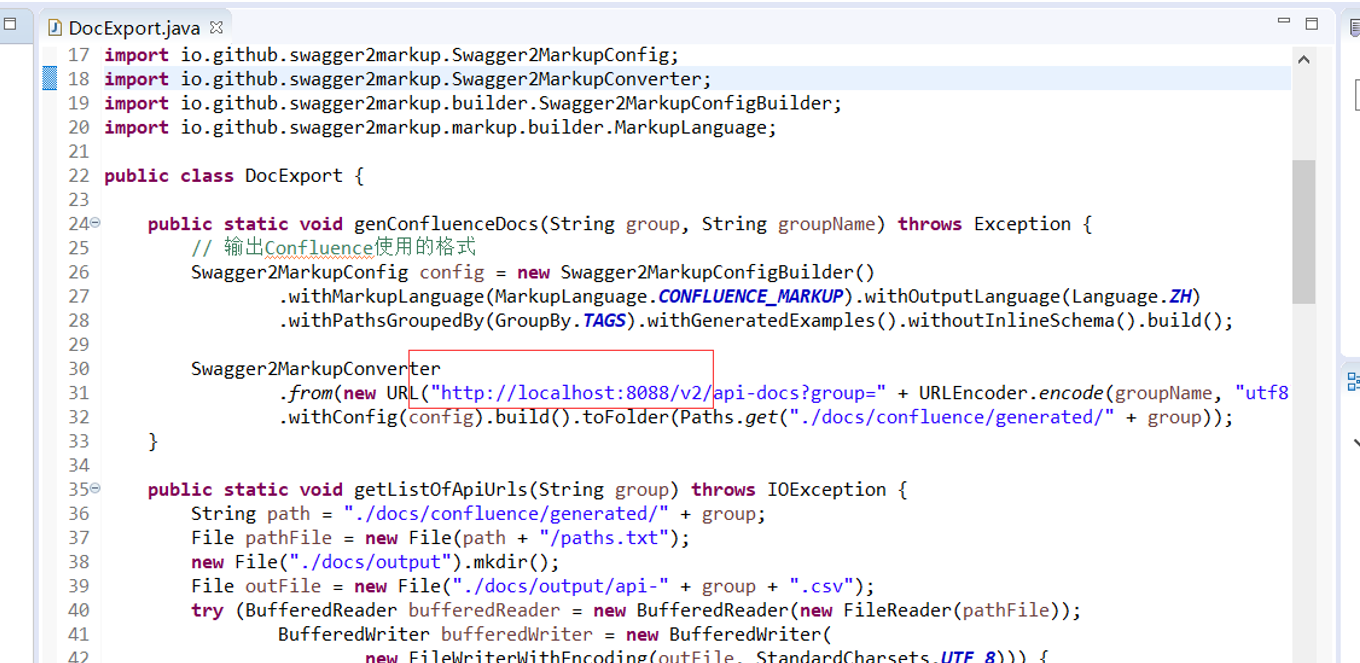Click Swagger2MarkupConverter on line 30
The height and width of the screenshot is (663, 1360).
tap(315, 369)
